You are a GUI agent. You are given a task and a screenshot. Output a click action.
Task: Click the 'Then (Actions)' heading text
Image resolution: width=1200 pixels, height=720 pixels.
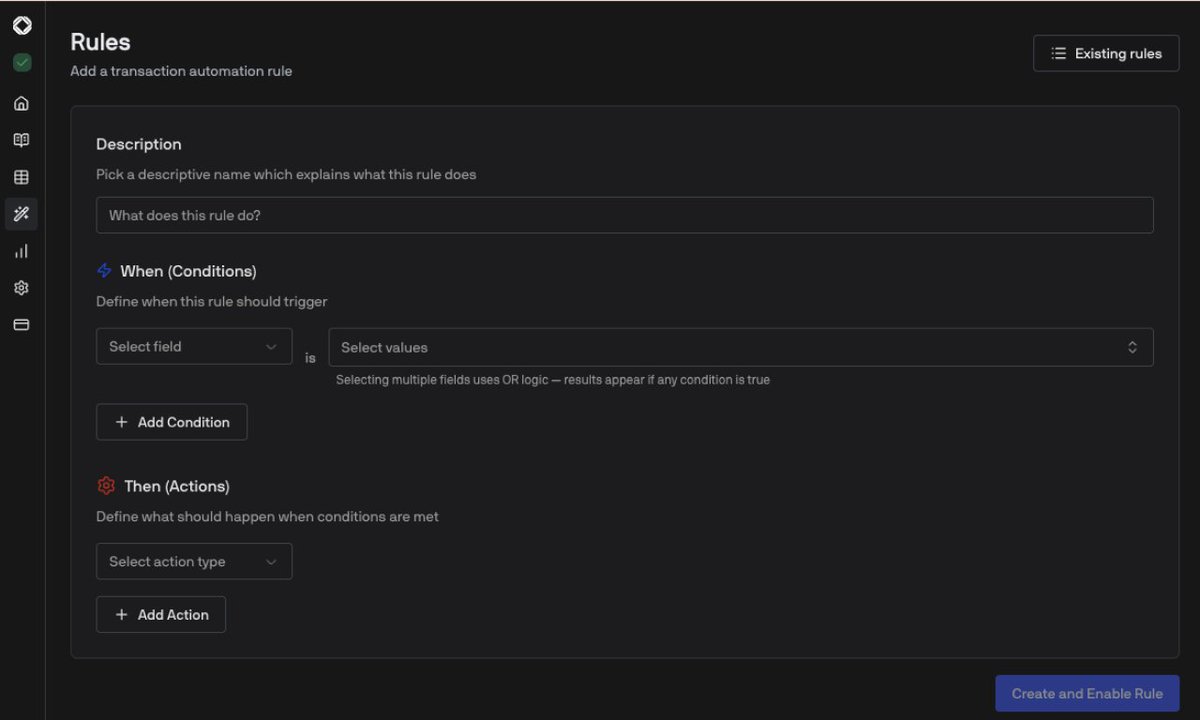tap(177, 486)
